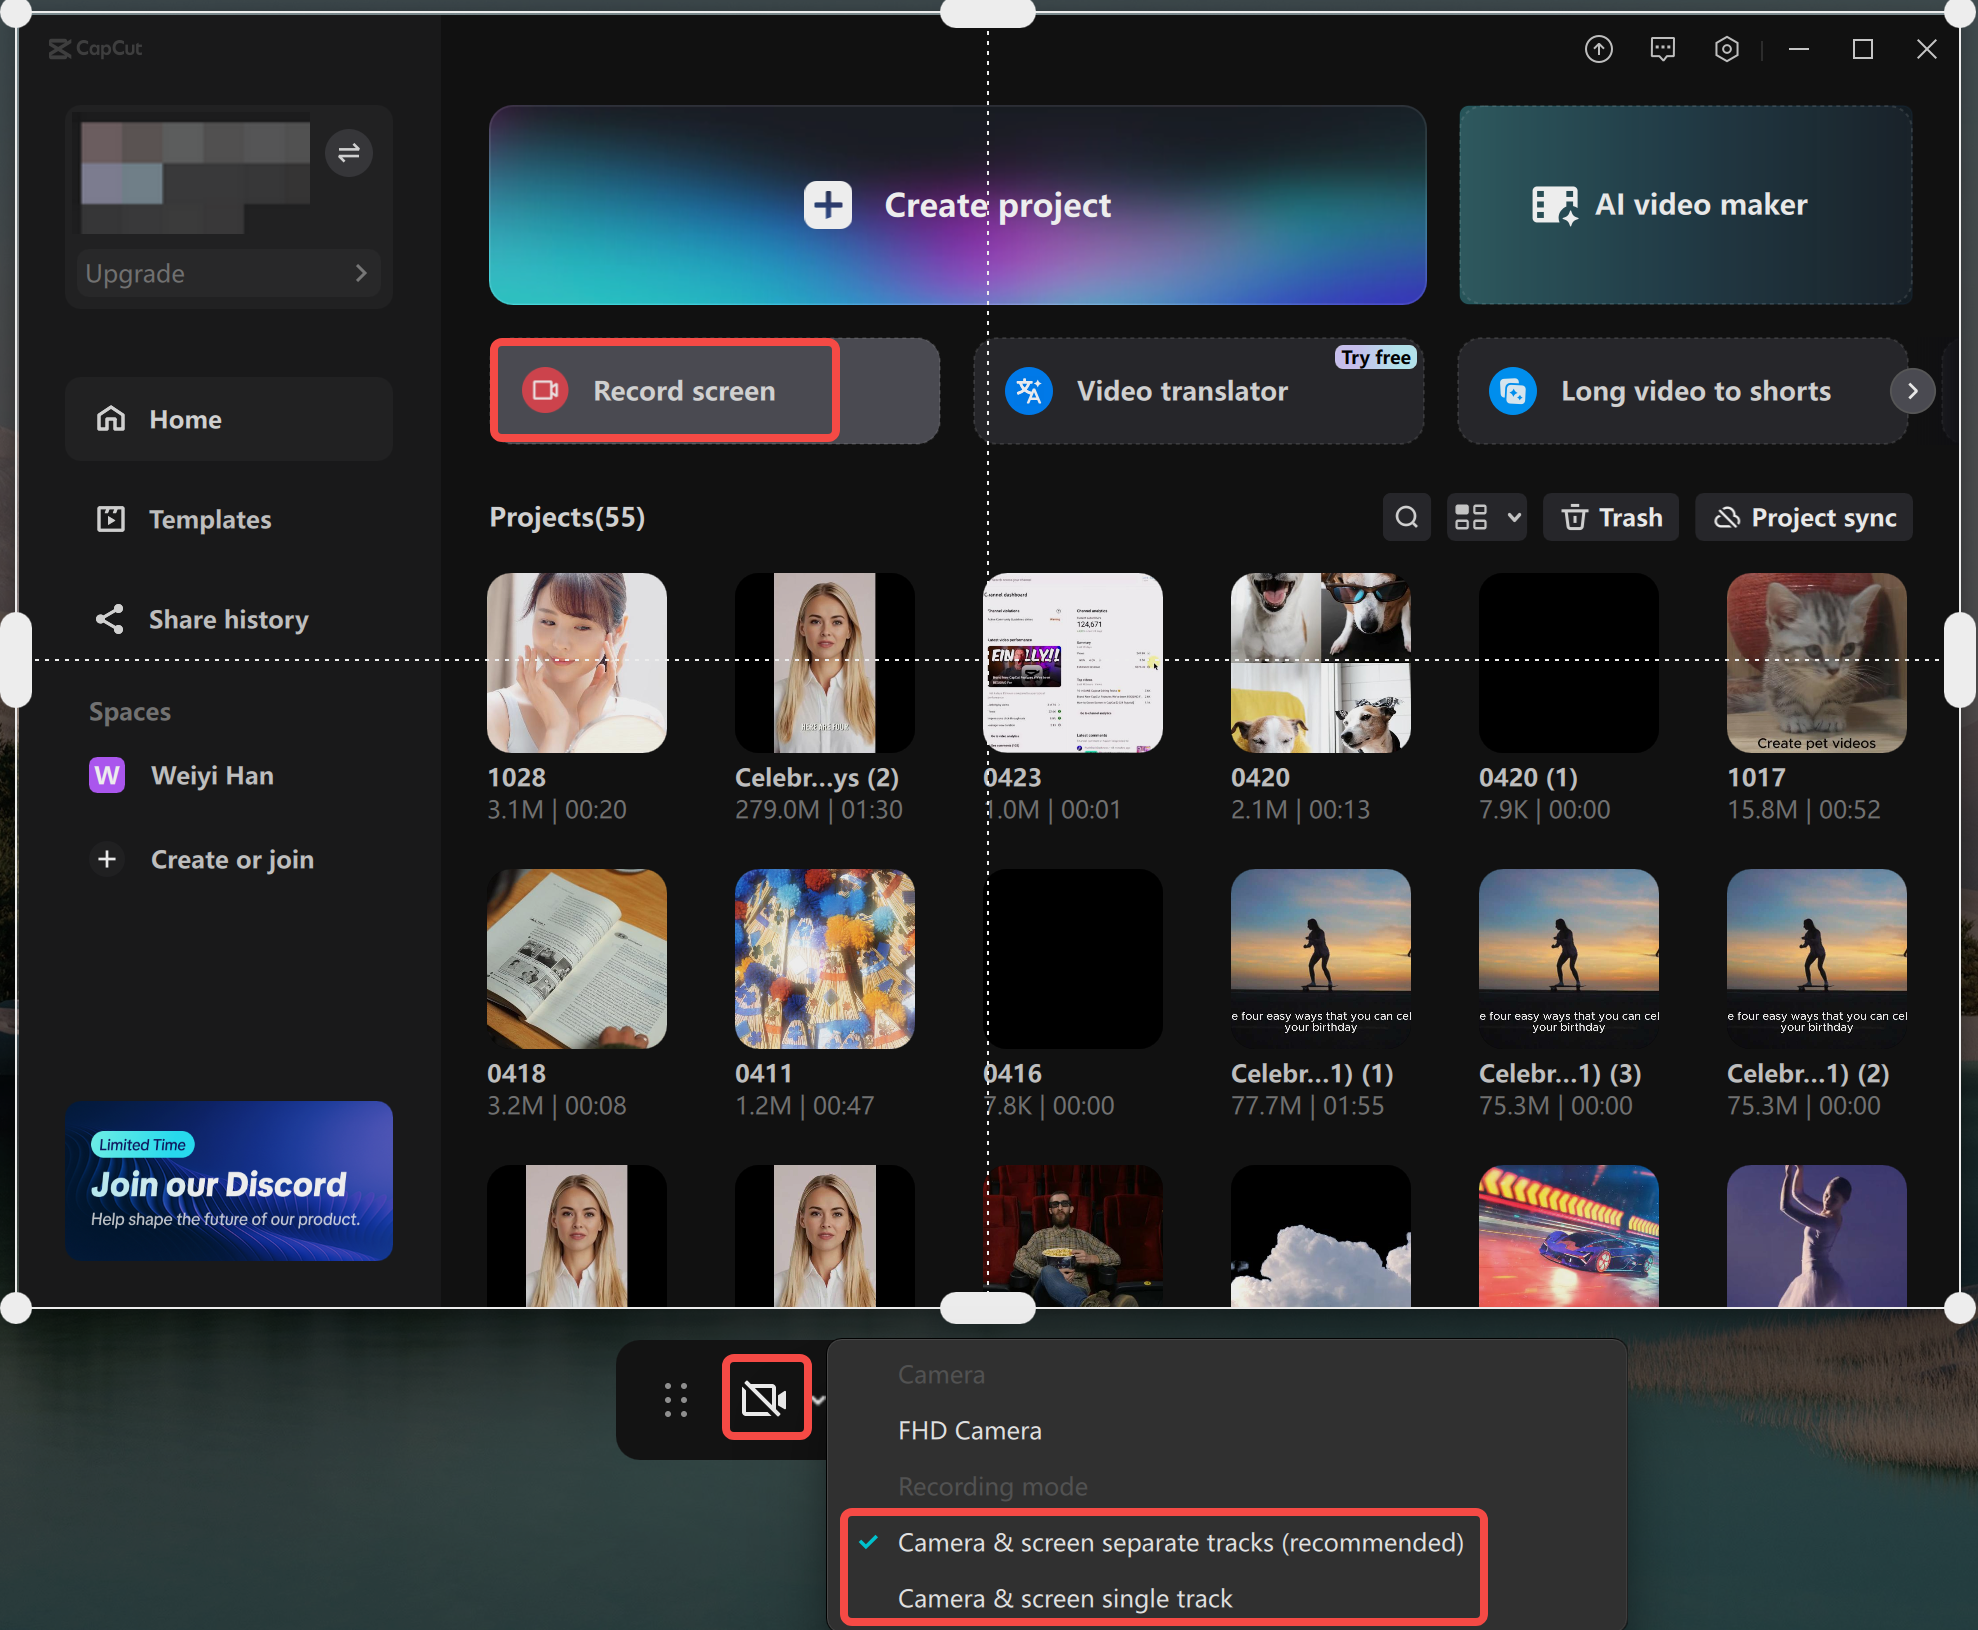The height and width of the screenshot is (1630, 1978).
Task: Select the Record screen tool
Action: coord(663,390)
